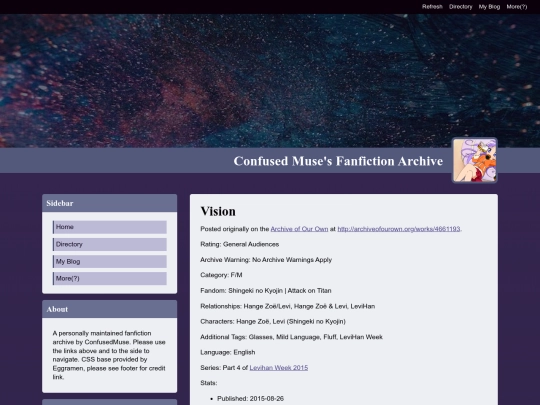
Task: Open the Levihan Week 2015 series link
Action: (x=279, y=368)
